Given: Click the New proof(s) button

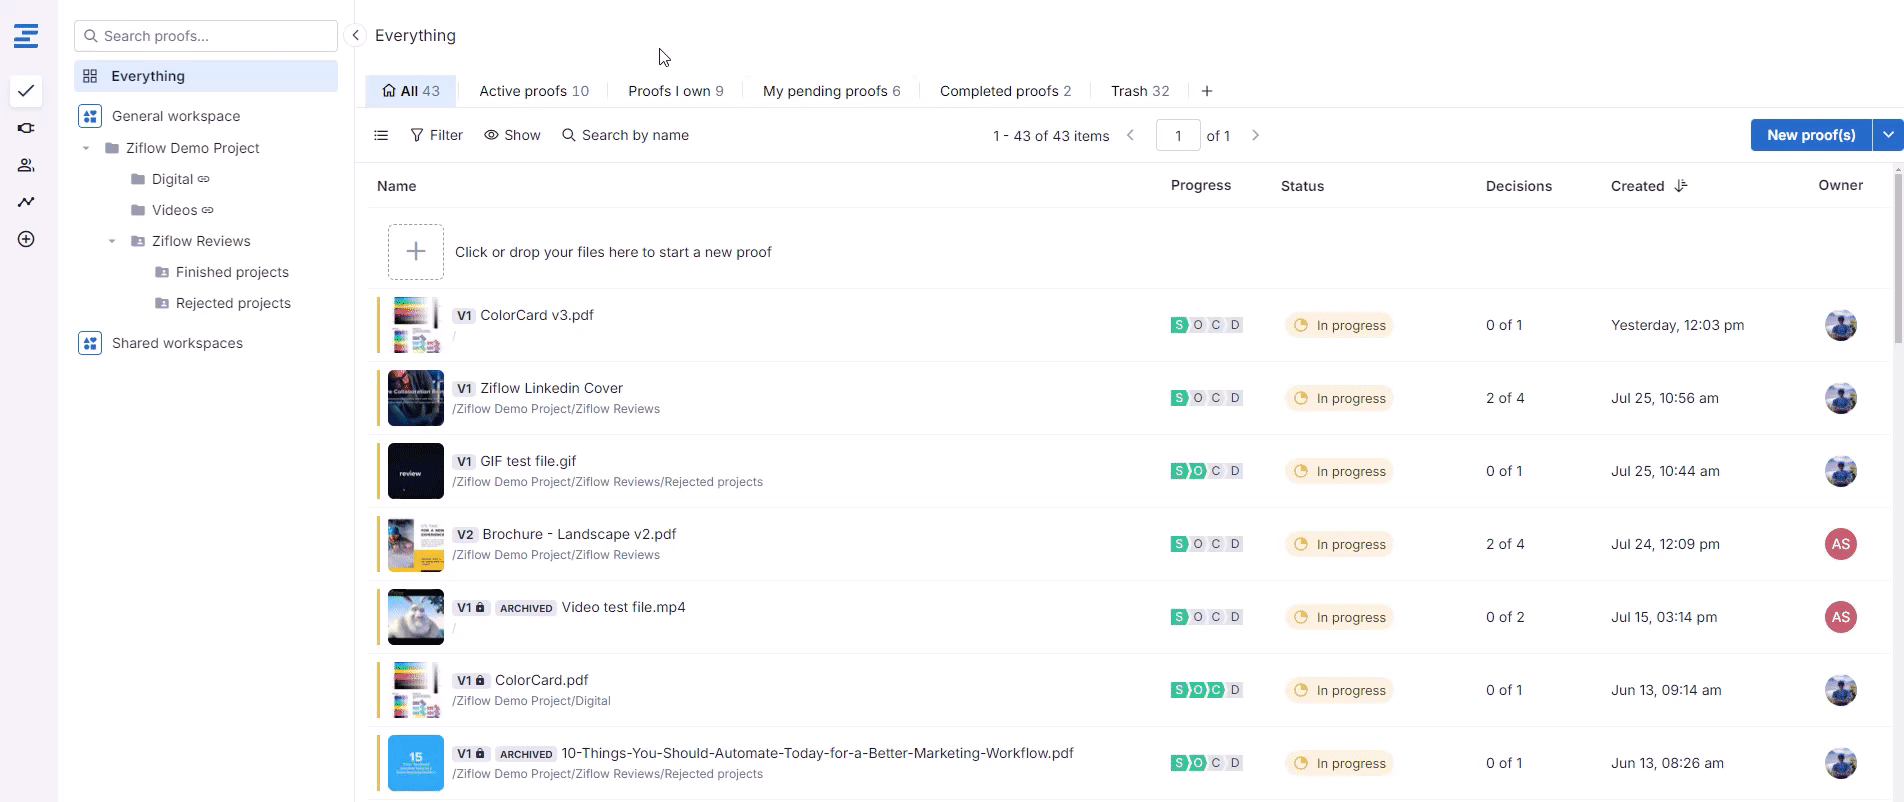Looking at the screenshot, I should point(1810,135).
